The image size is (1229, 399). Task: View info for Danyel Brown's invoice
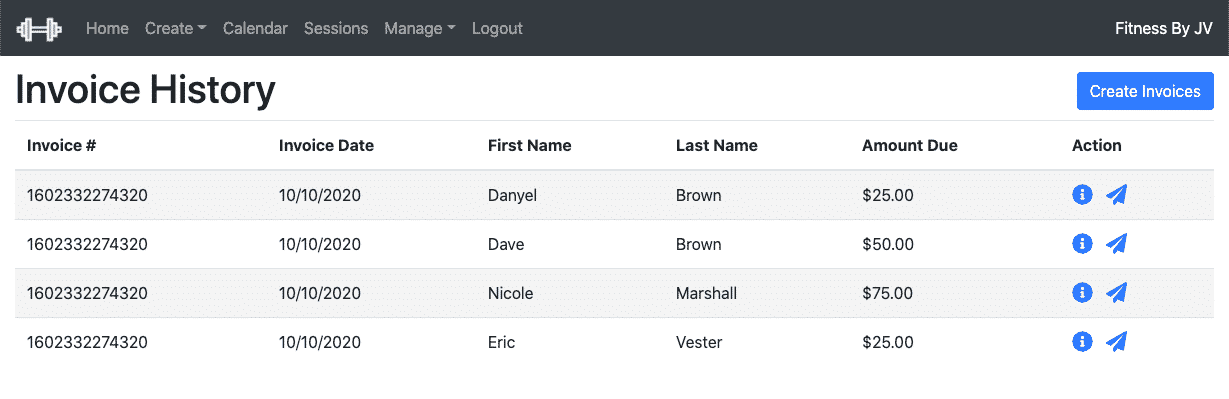[x=1081, y=195]
